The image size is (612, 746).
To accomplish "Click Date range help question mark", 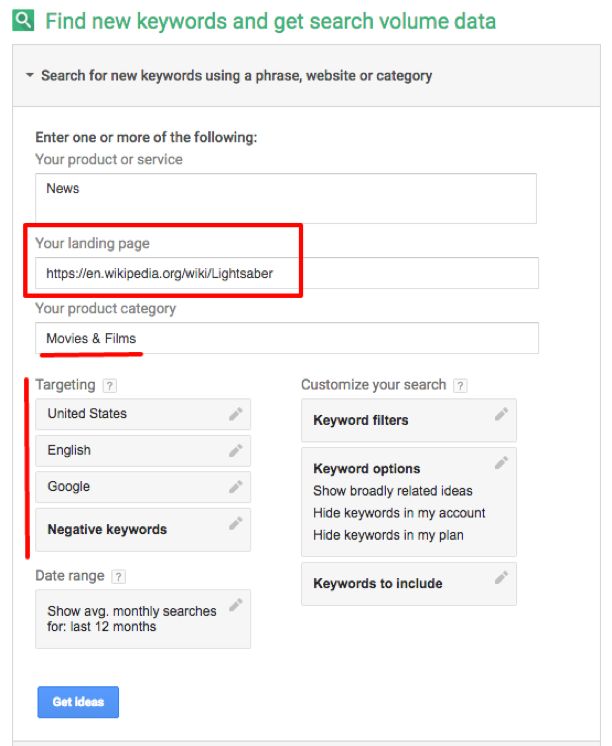I will (x=119, y=577).
